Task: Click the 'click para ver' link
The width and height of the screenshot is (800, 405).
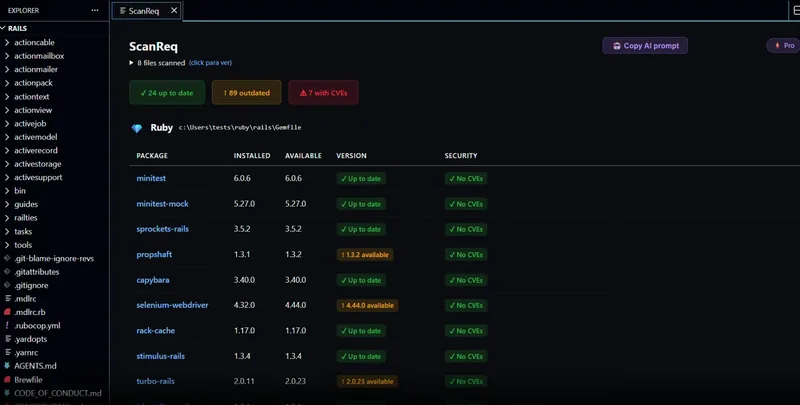Action: [210, 63]
